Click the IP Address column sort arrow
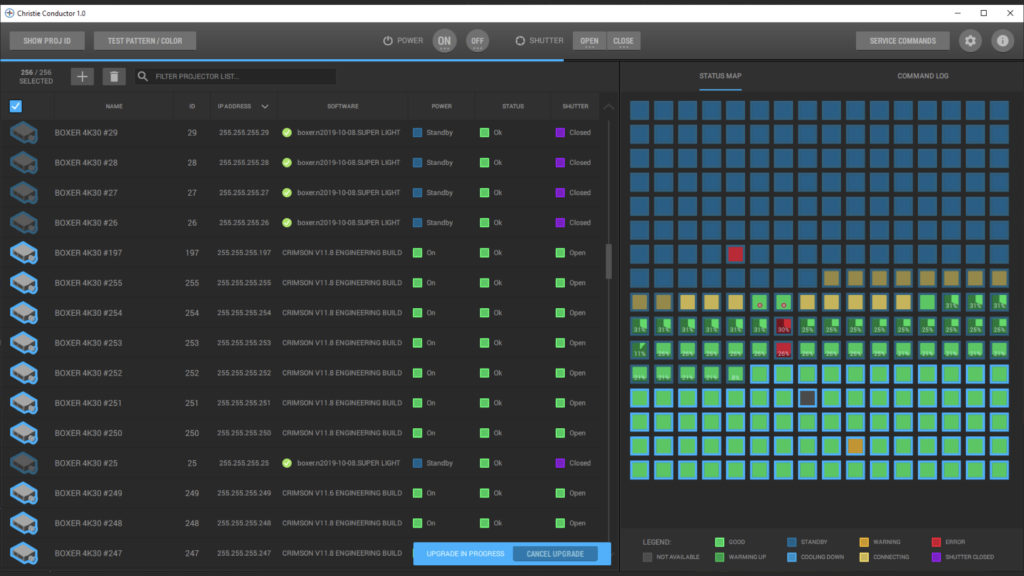Image resolution: width=1024 pixels, height=576 pixels. [265, 106]
